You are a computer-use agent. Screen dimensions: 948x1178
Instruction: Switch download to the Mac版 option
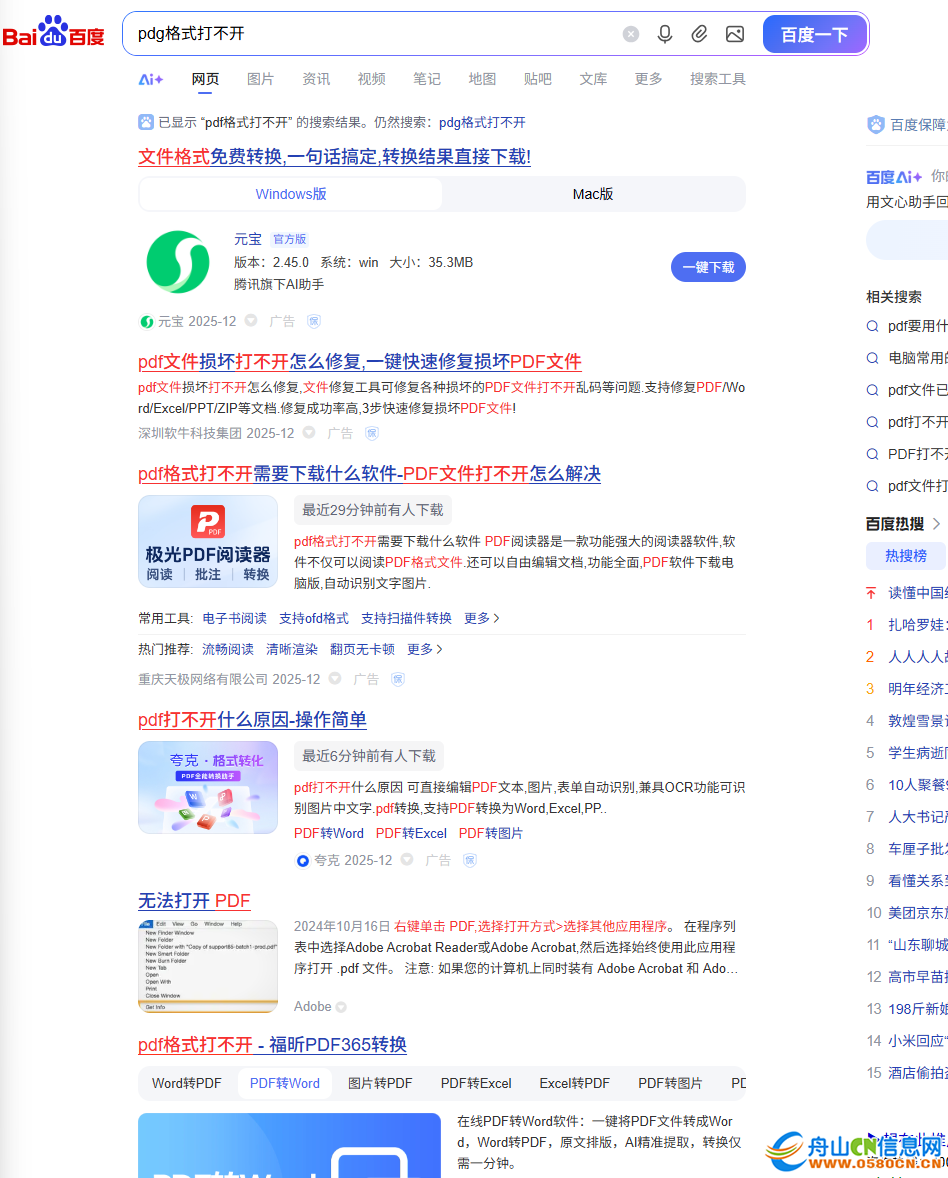[x=593, y=194]
